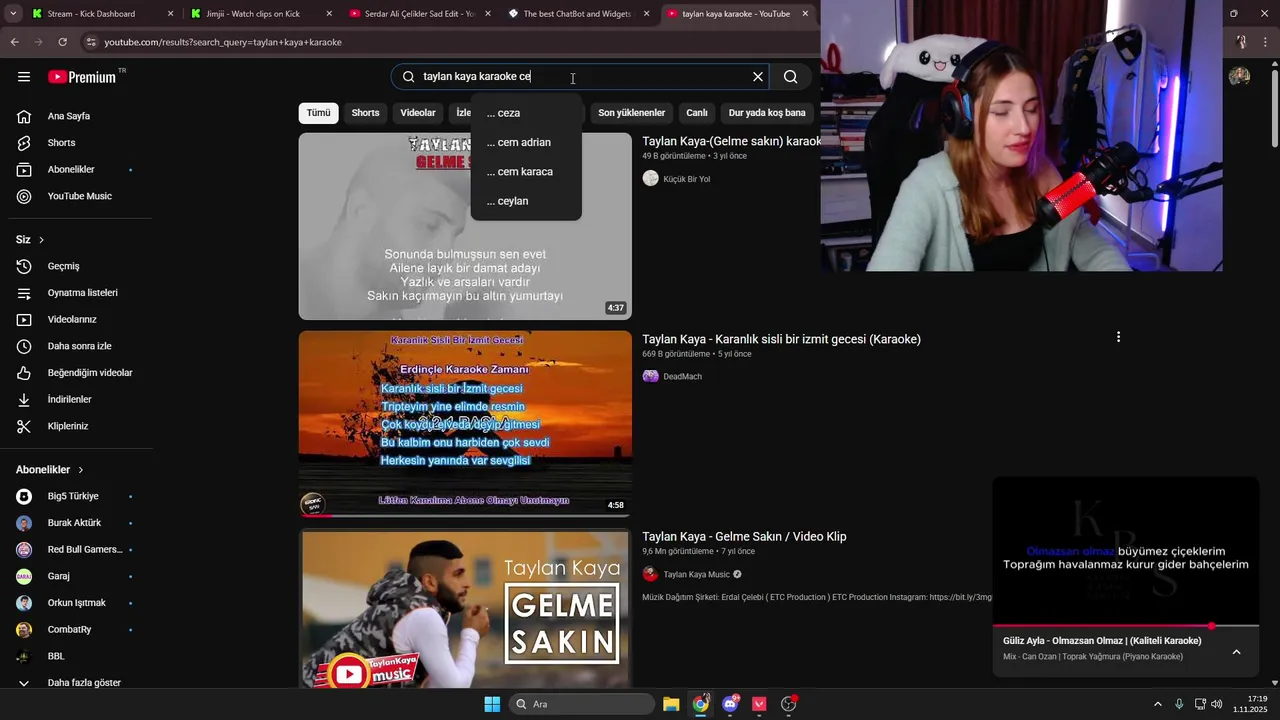Open the site info icon in address bar
The width and height of the screenshot is (1280, 720).
pos(91,42)
